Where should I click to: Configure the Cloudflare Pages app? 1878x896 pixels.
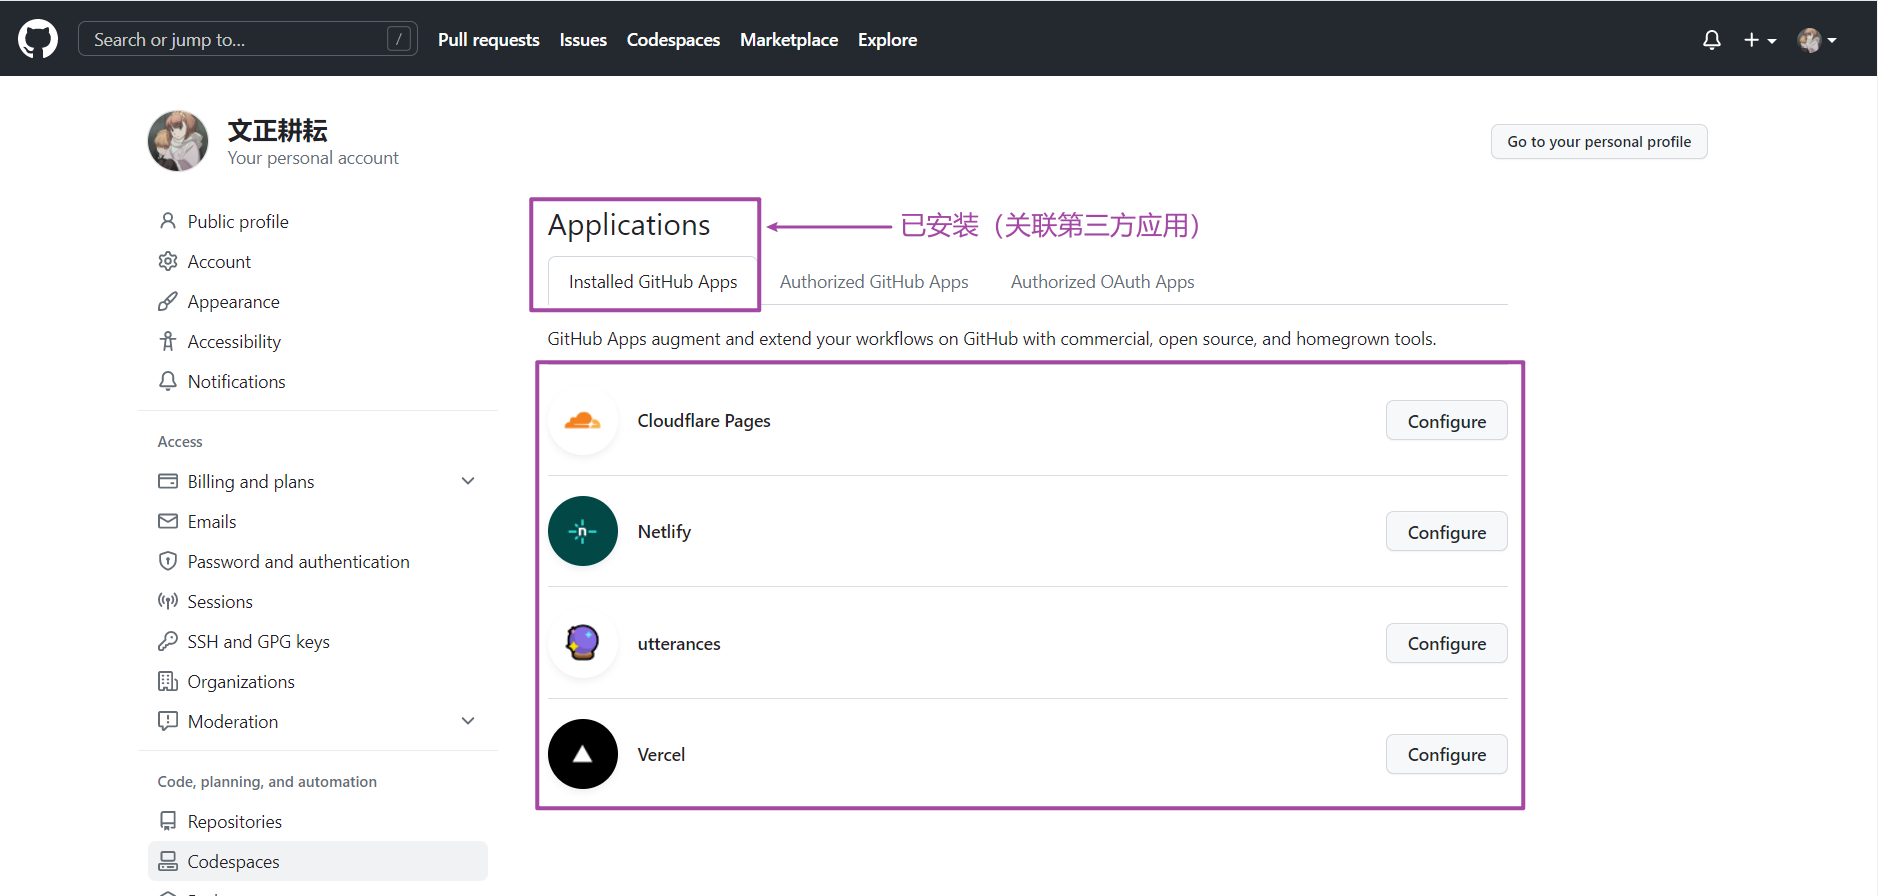pos(1446,421)
